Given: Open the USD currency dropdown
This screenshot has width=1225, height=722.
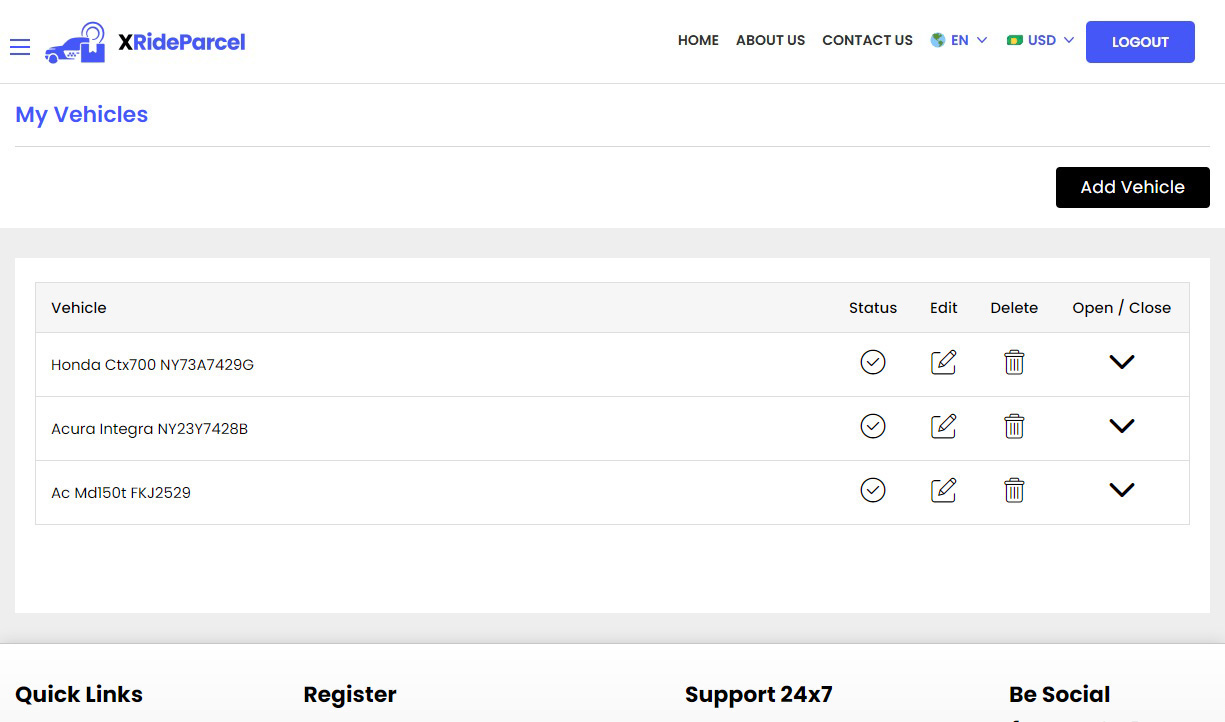Looking at the screenshot, I should 1041,41.
